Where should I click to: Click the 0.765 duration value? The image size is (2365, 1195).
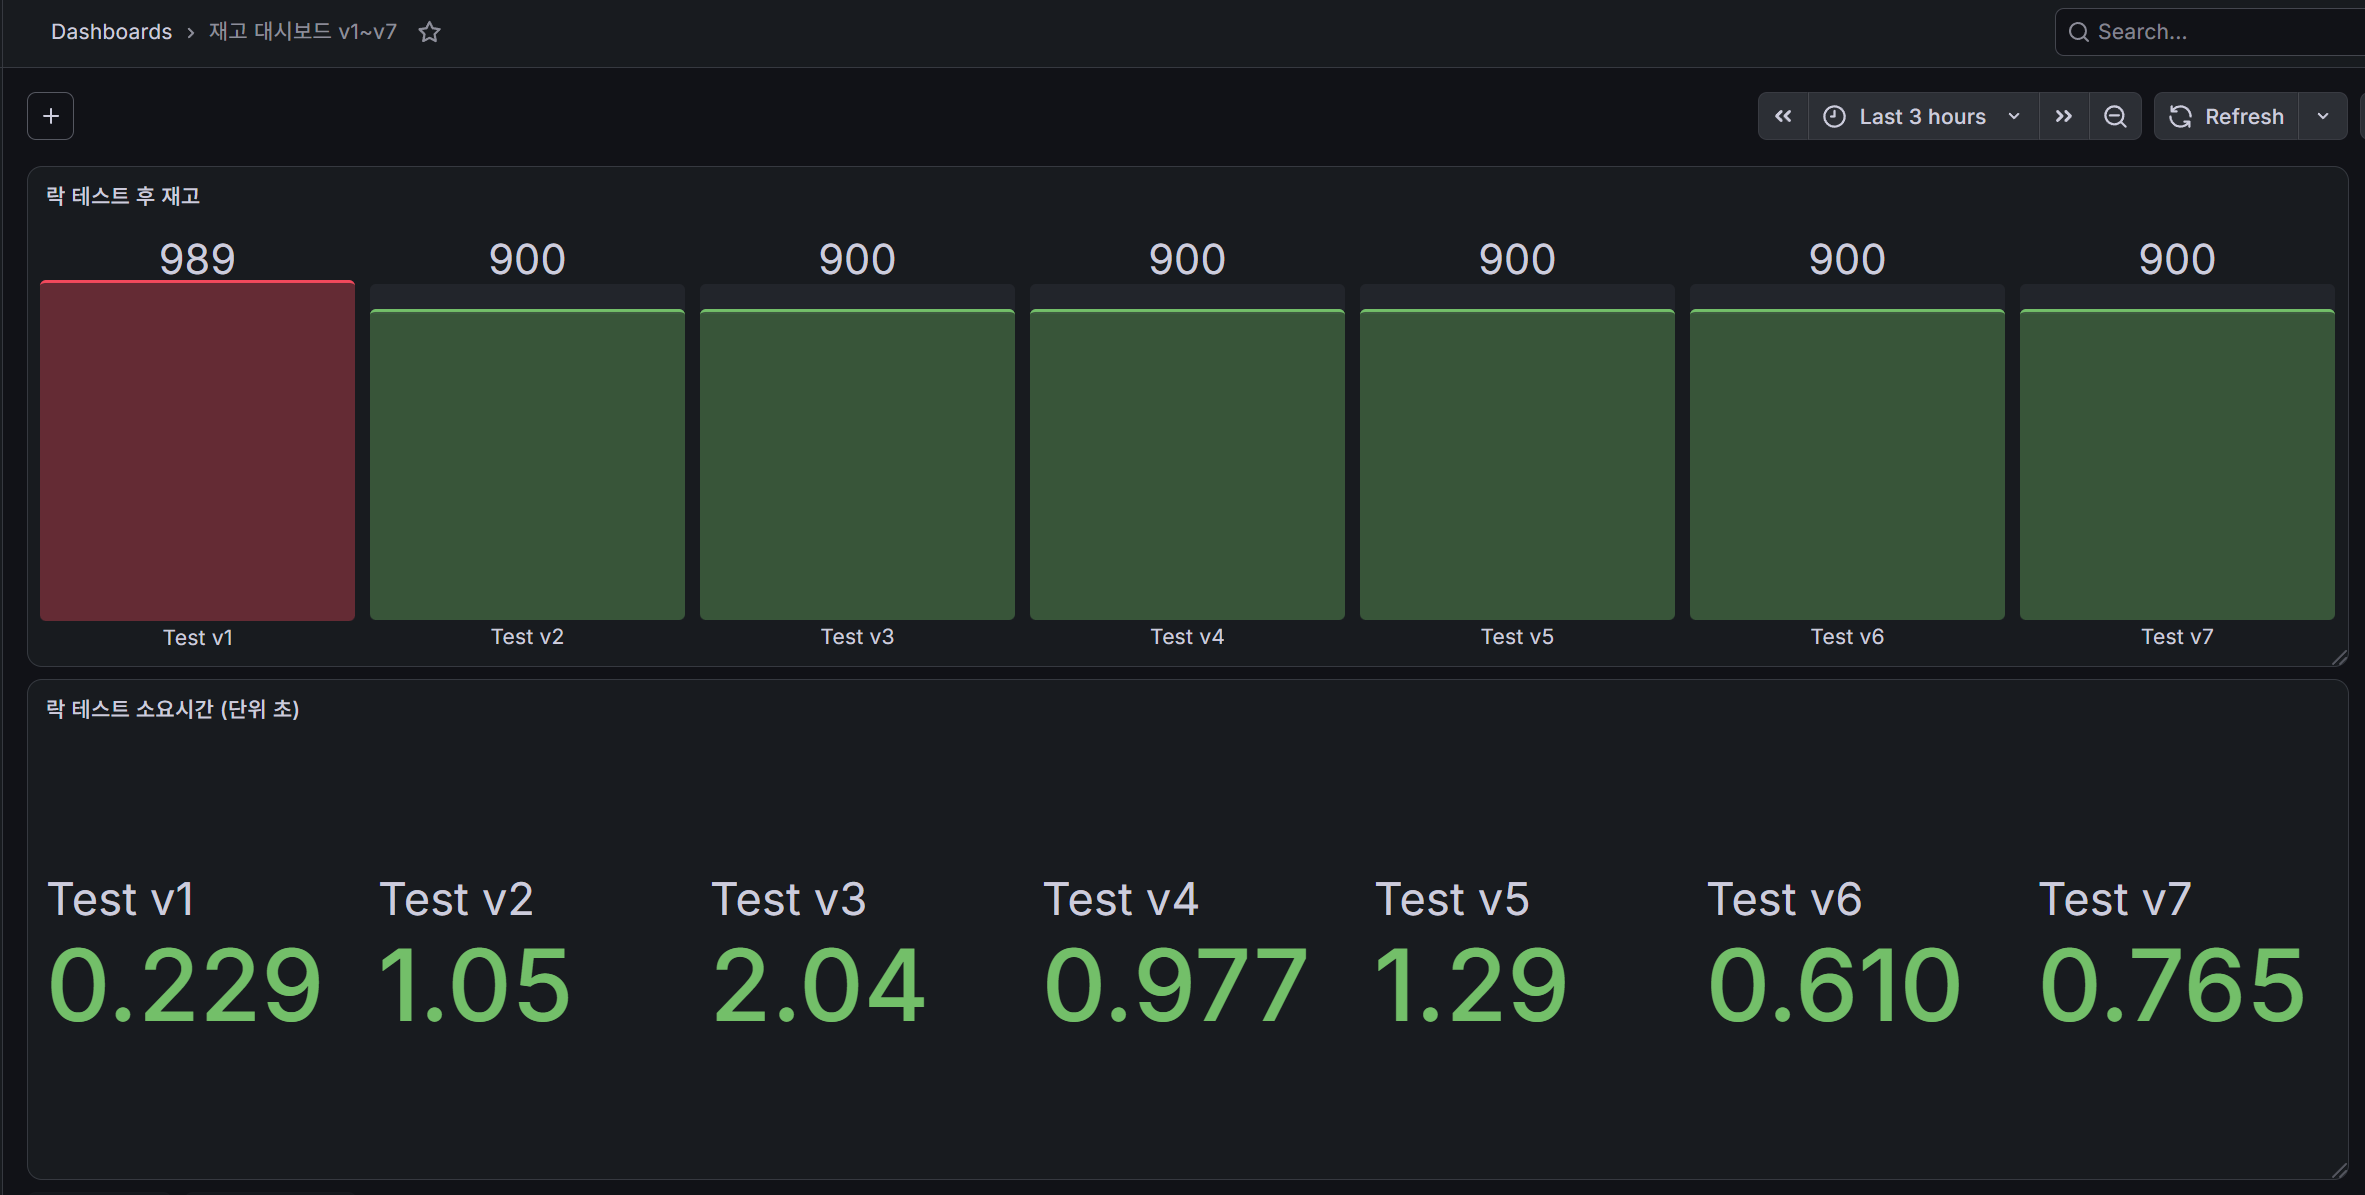click(2172, 986)
